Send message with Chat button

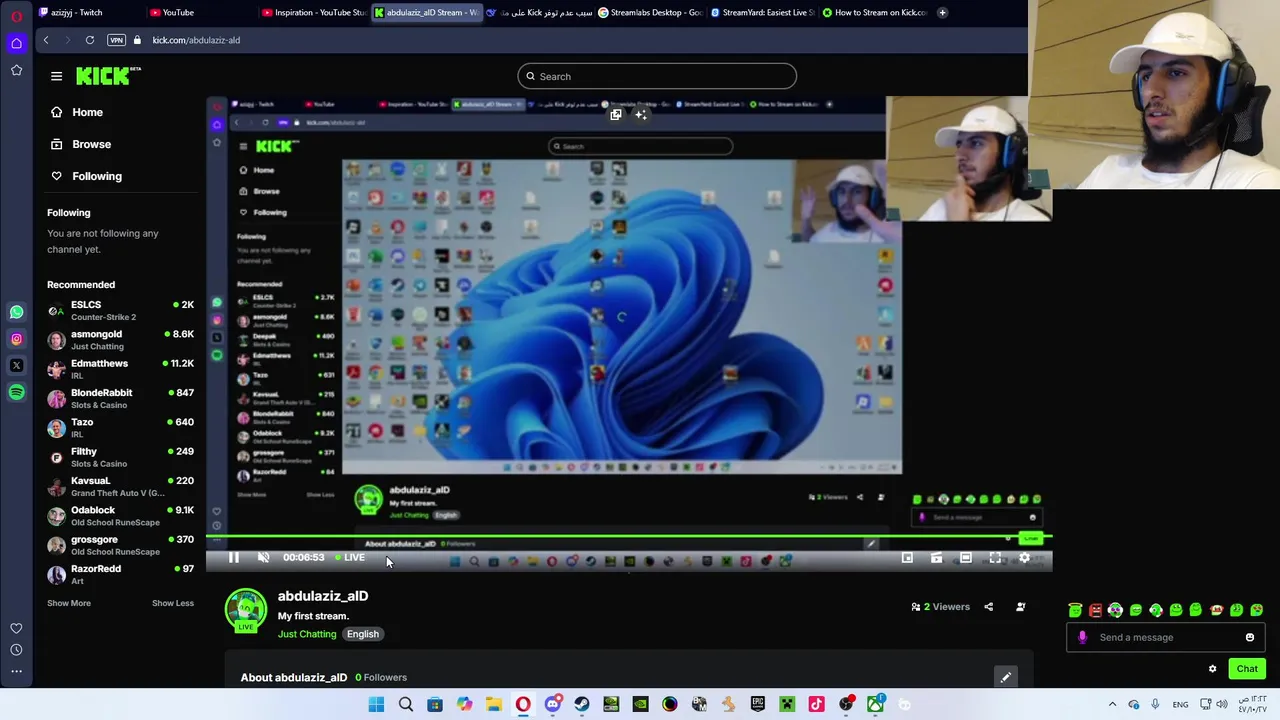(1247, 669)
